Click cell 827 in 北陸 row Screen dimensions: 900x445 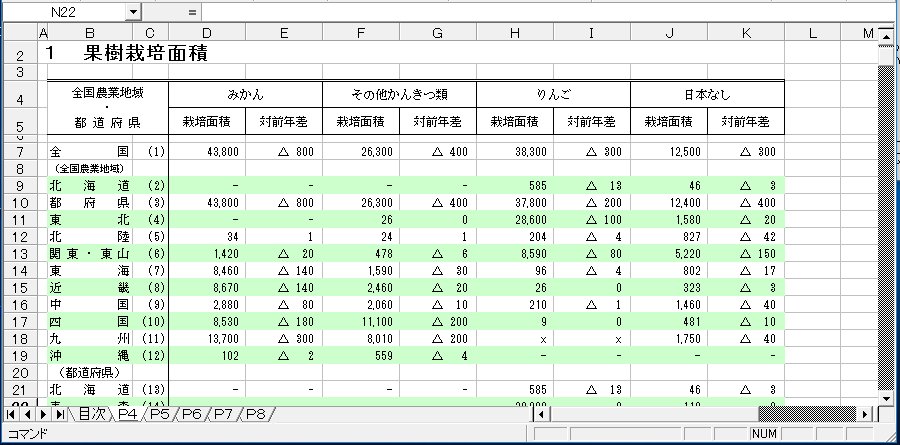(669, 237)
